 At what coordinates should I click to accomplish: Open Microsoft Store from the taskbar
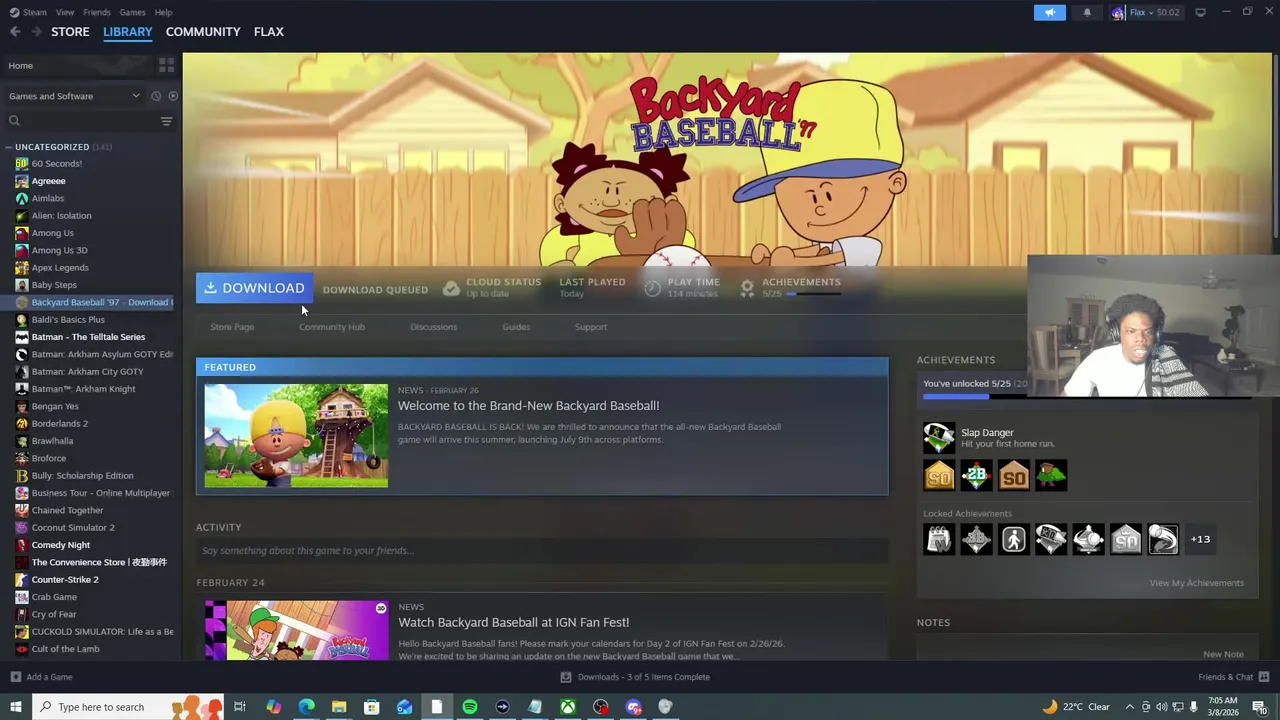pos(371,707)
